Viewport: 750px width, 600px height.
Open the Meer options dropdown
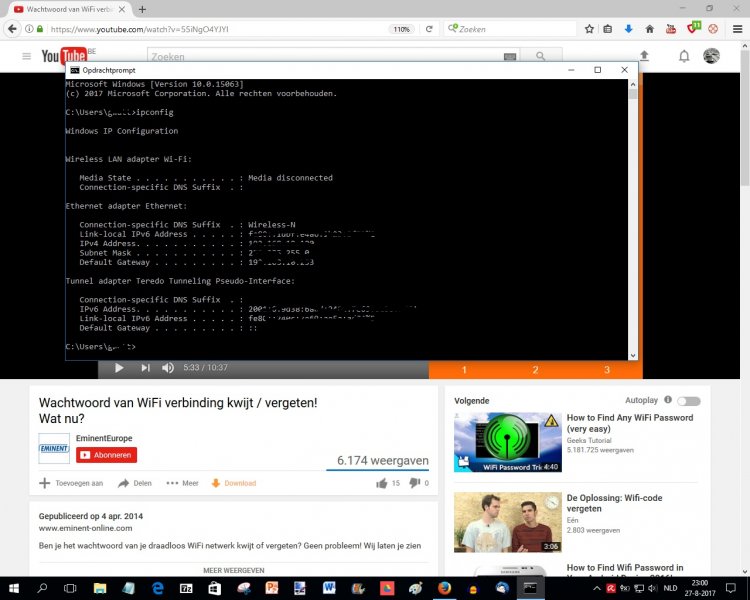(x=182, y=483)
